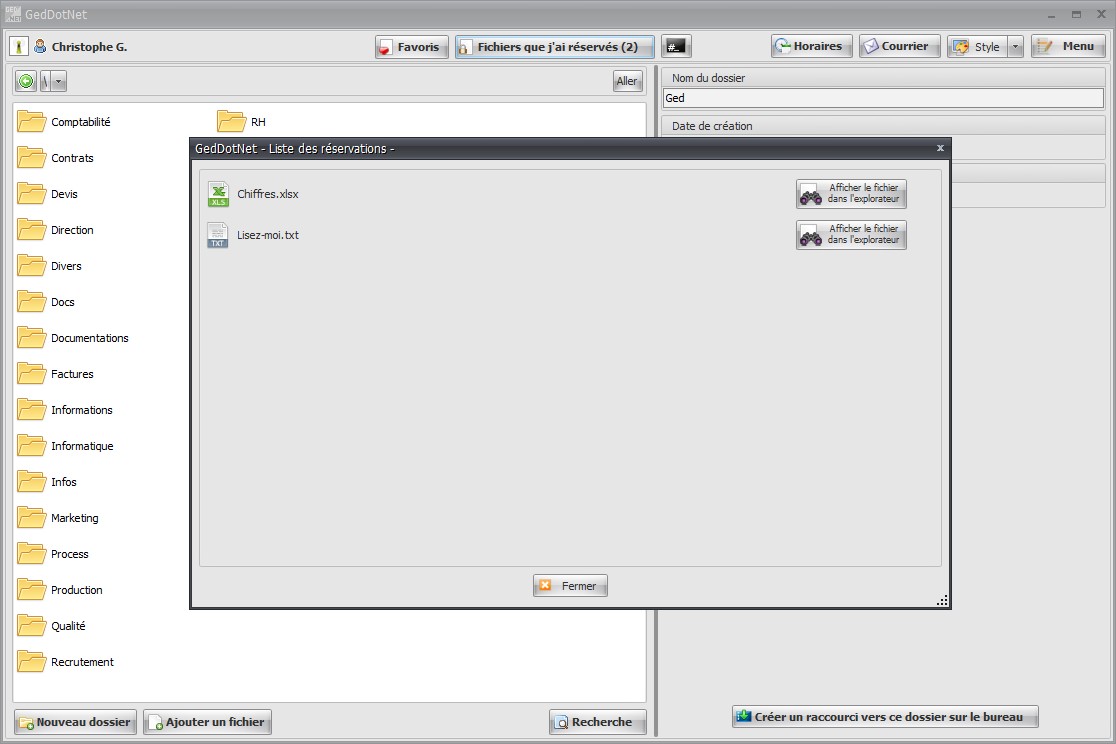Screen dimensions: 1116x744
Task: Click the Chiffres.xlsx Excel file icon
Action: pyautogui.click(x=218, y=194)
